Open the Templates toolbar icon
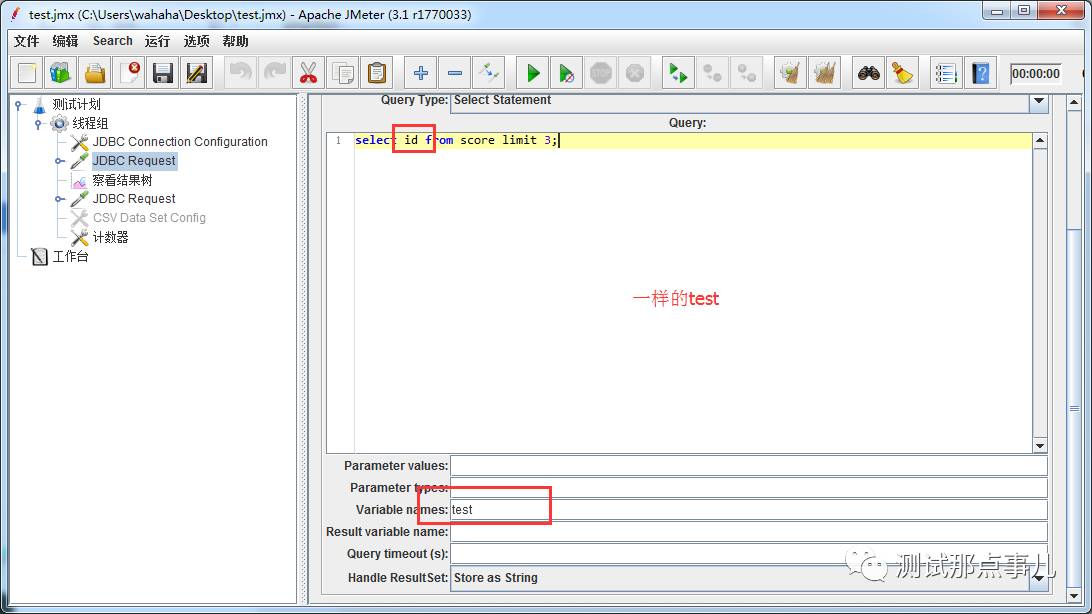Image resolution: width=1092 pixels, height=614 pixels. click(x=61, y=73)
